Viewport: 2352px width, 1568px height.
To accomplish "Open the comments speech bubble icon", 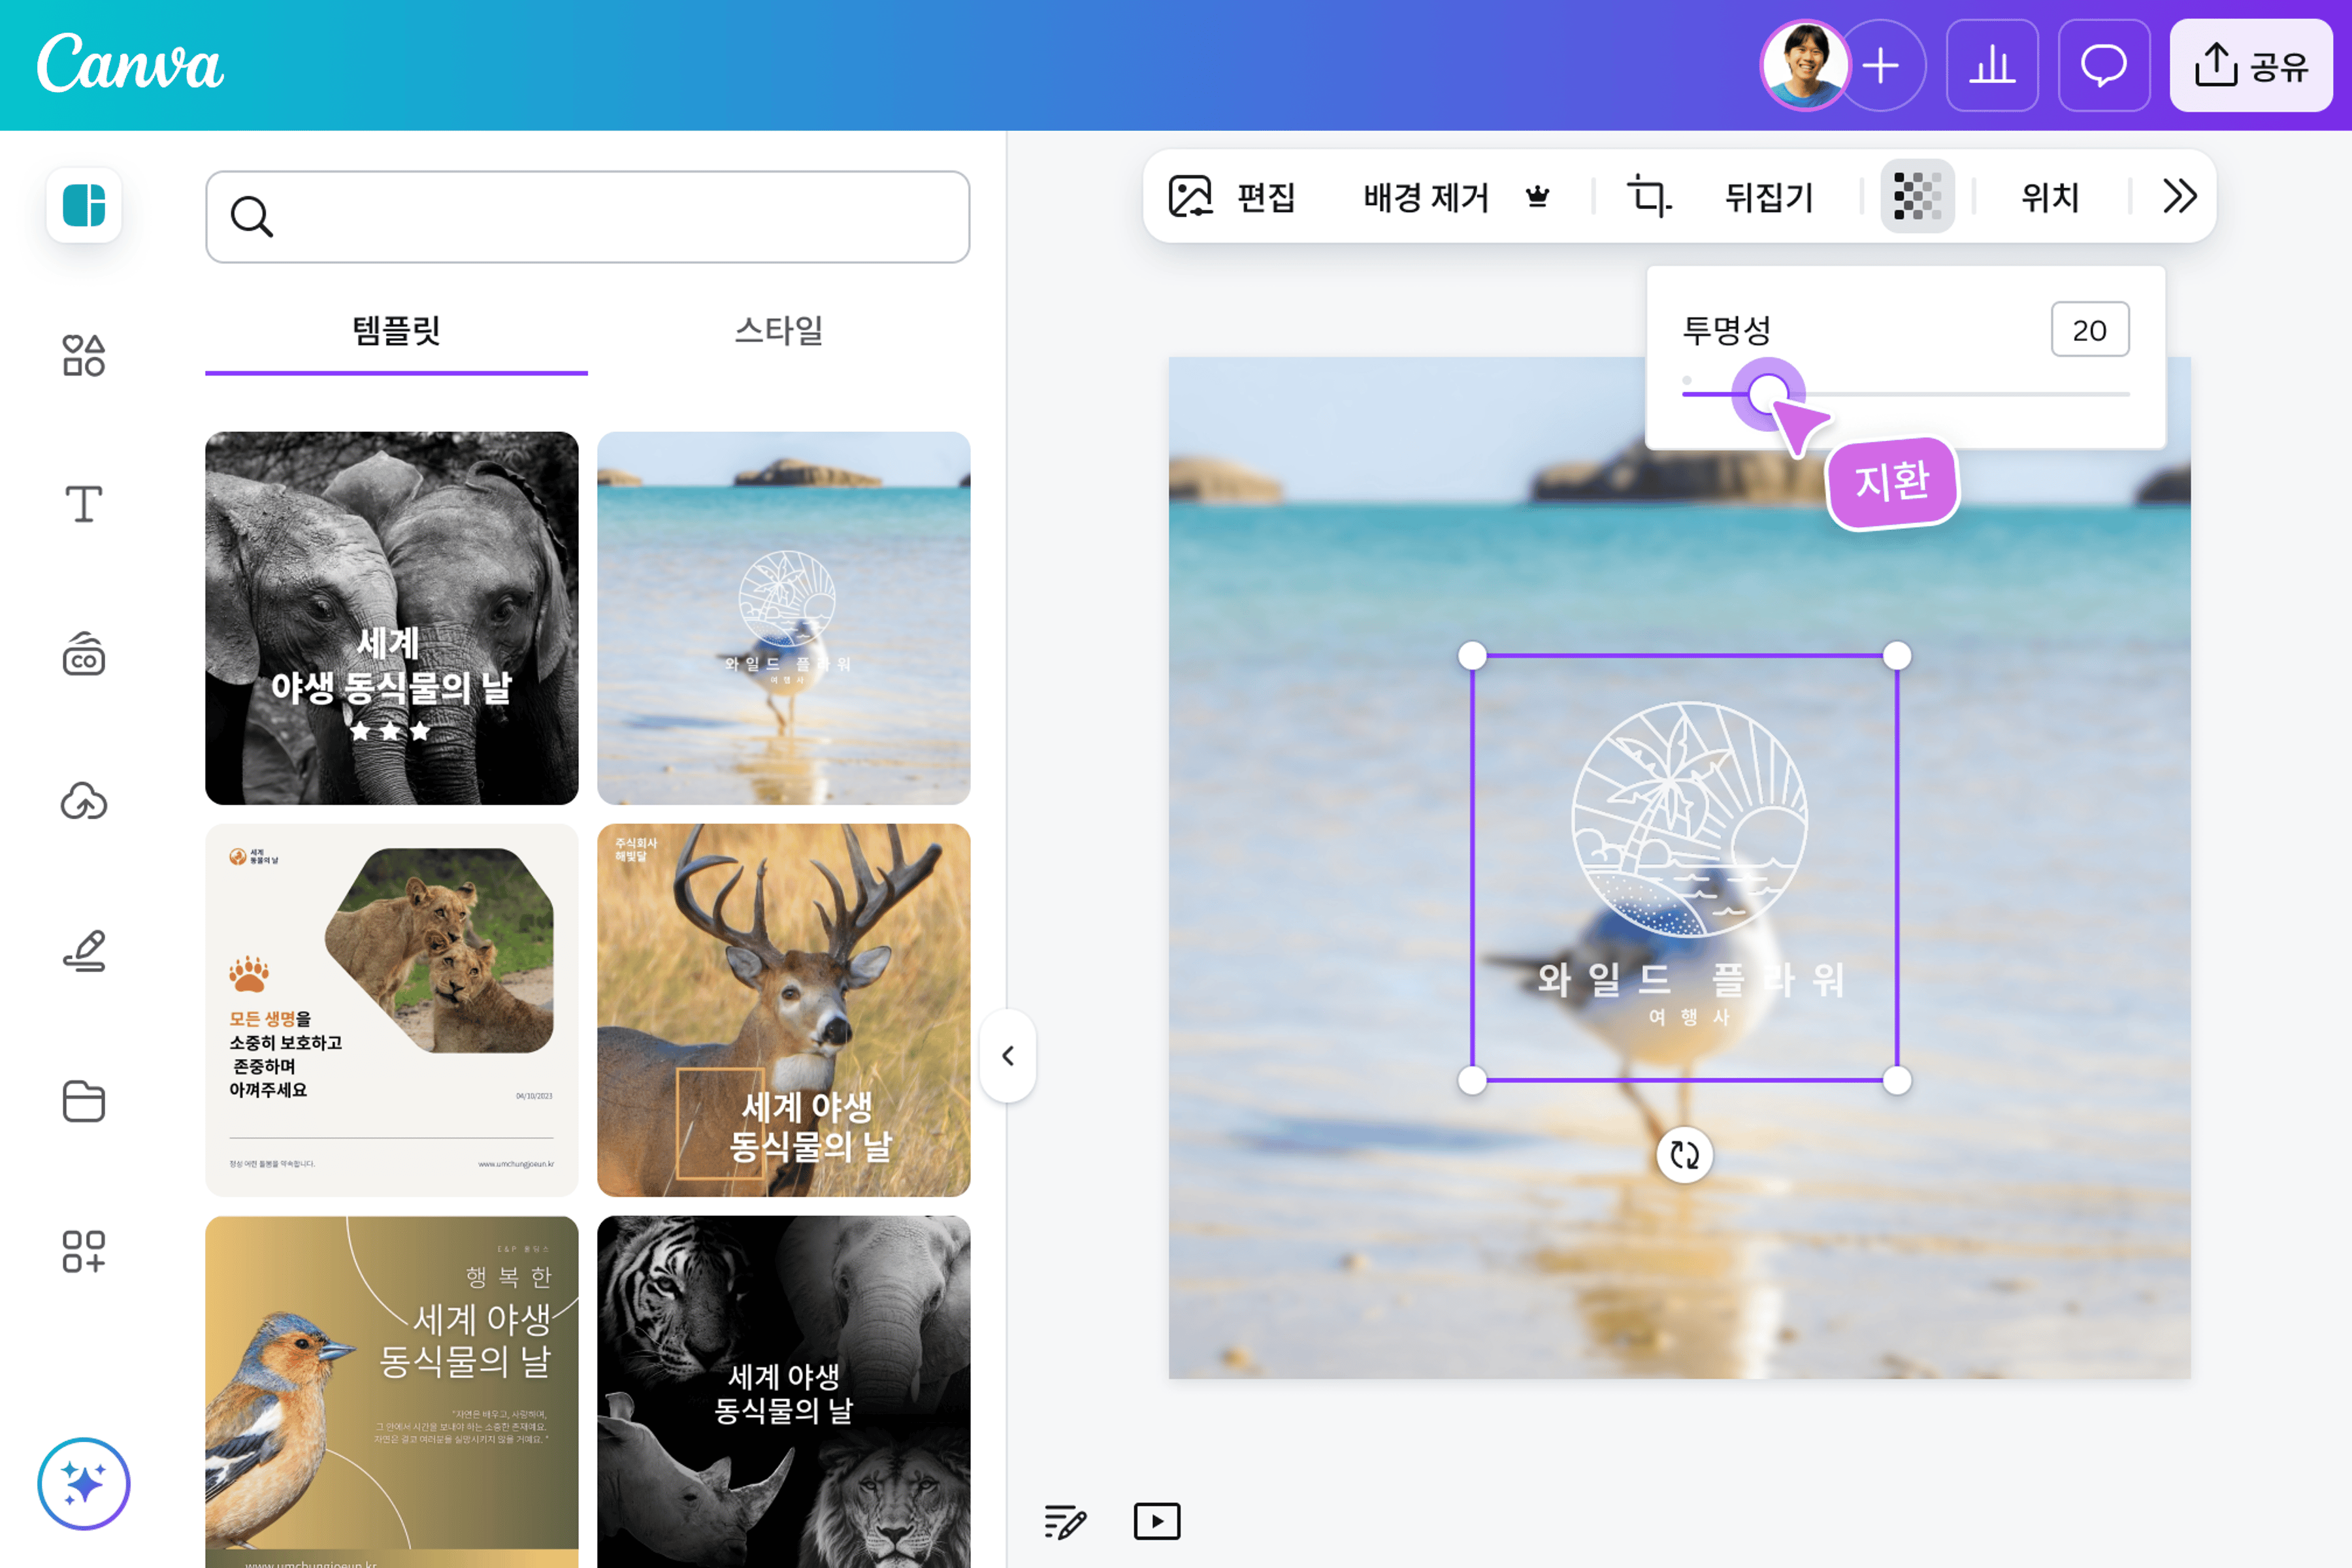I will pos(2104,66).
